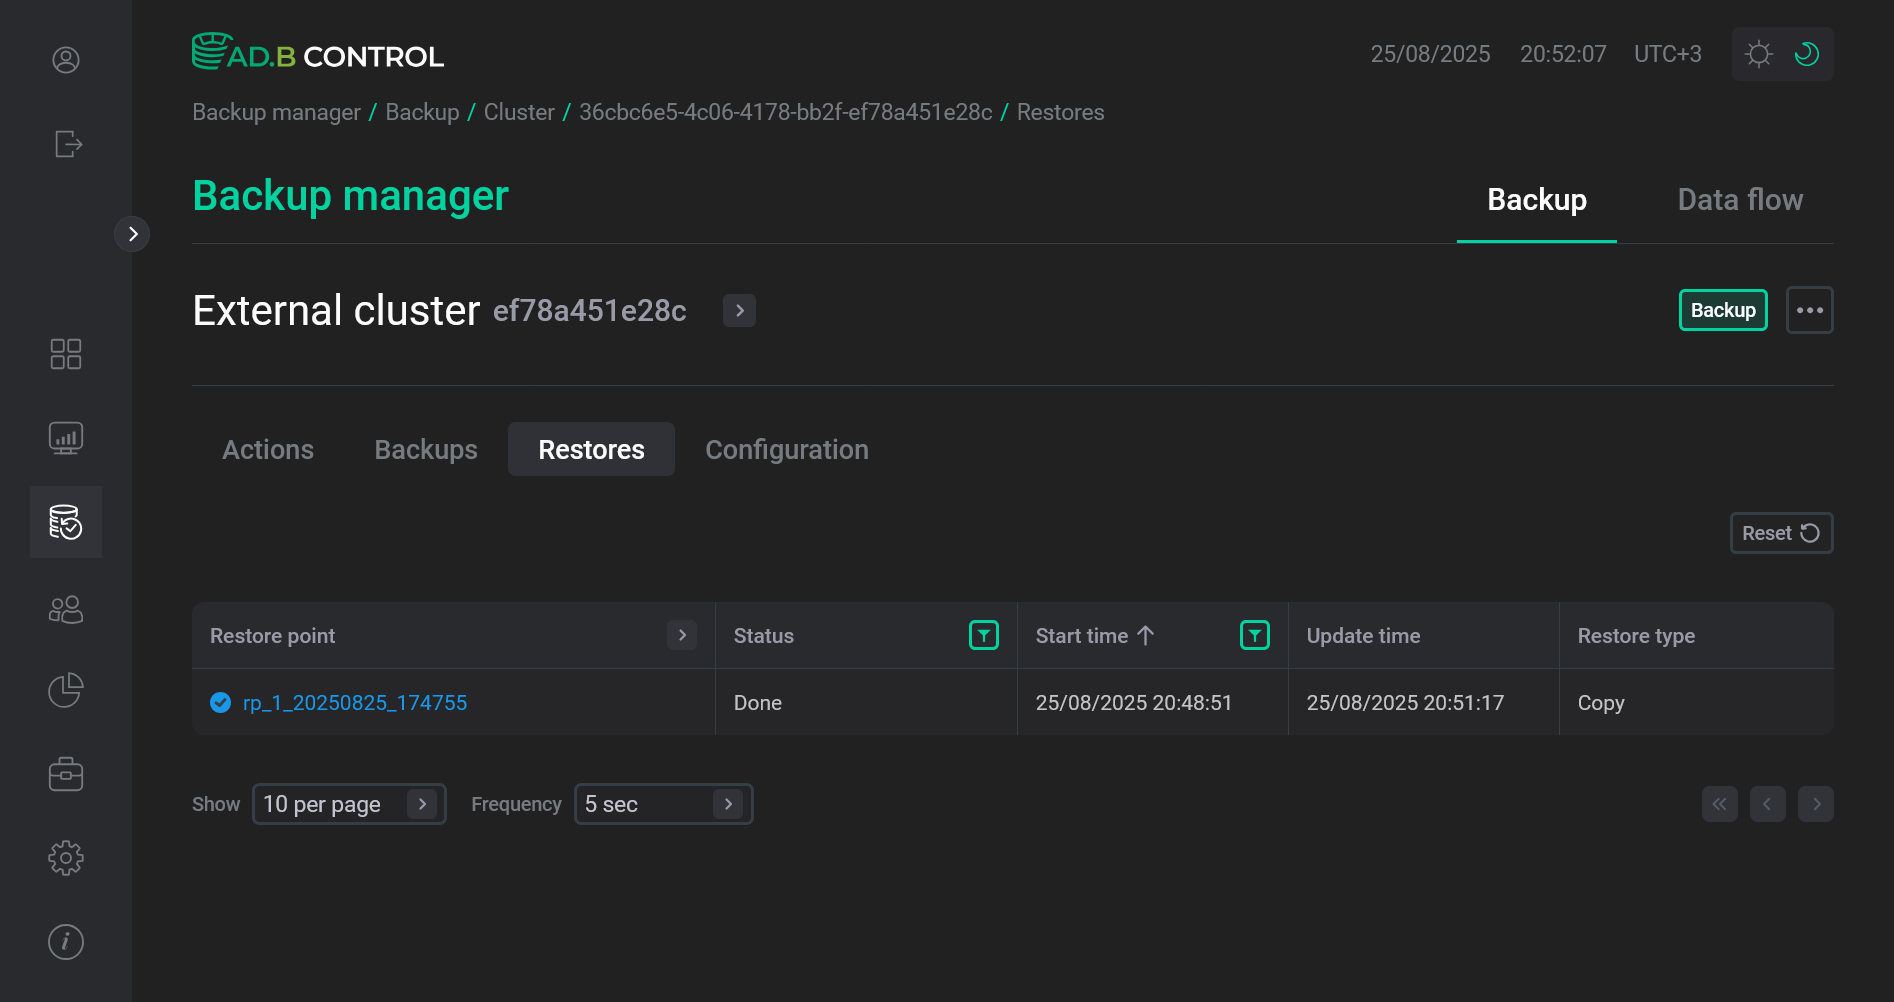This screenshot has width=1894, height=1002.
Task: Click the logout icon in sidebar
Action: point(66,144)
